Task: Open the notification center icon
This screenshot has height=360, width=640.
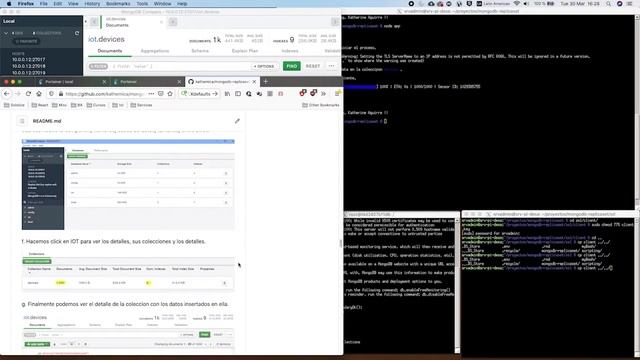Action: click(x=630, y=4)
